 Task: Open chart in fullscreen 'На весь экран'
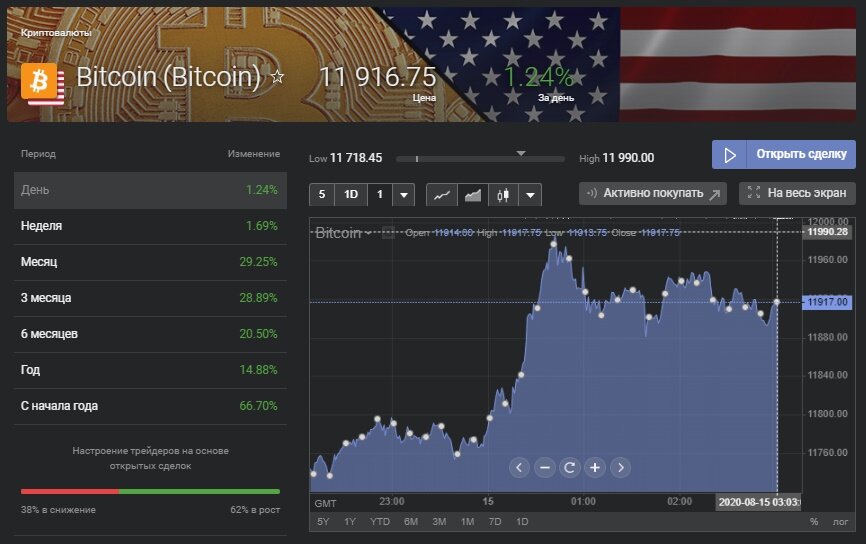click(797, 193)
